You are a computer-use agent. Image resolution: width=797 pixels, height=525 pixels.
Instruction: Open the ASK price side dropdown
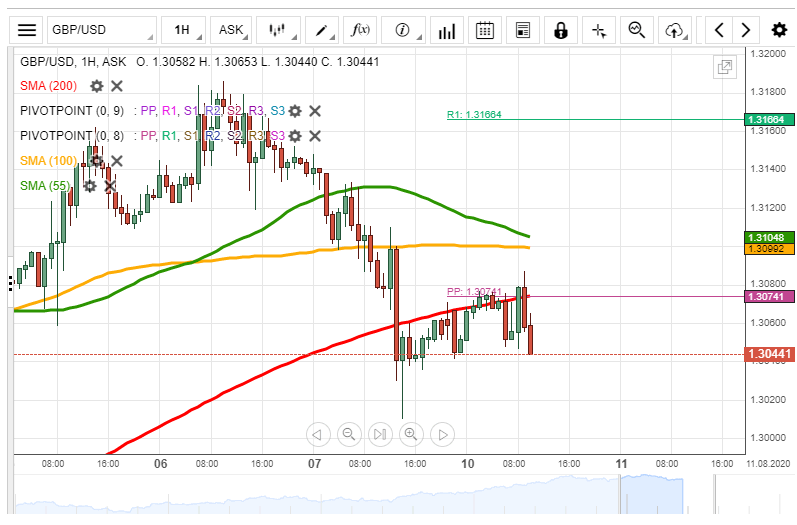(x=231, y=30)
